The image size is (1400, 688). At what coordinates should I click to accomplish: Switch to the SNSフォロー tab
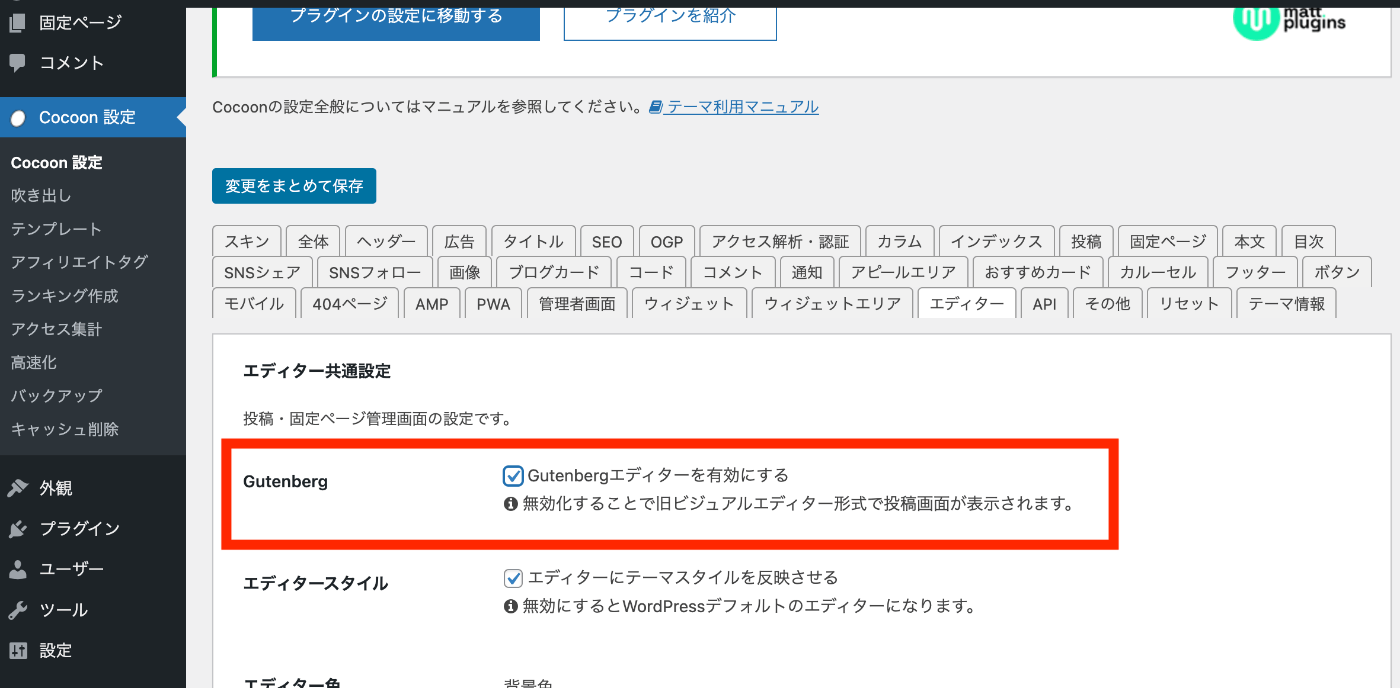375,272
